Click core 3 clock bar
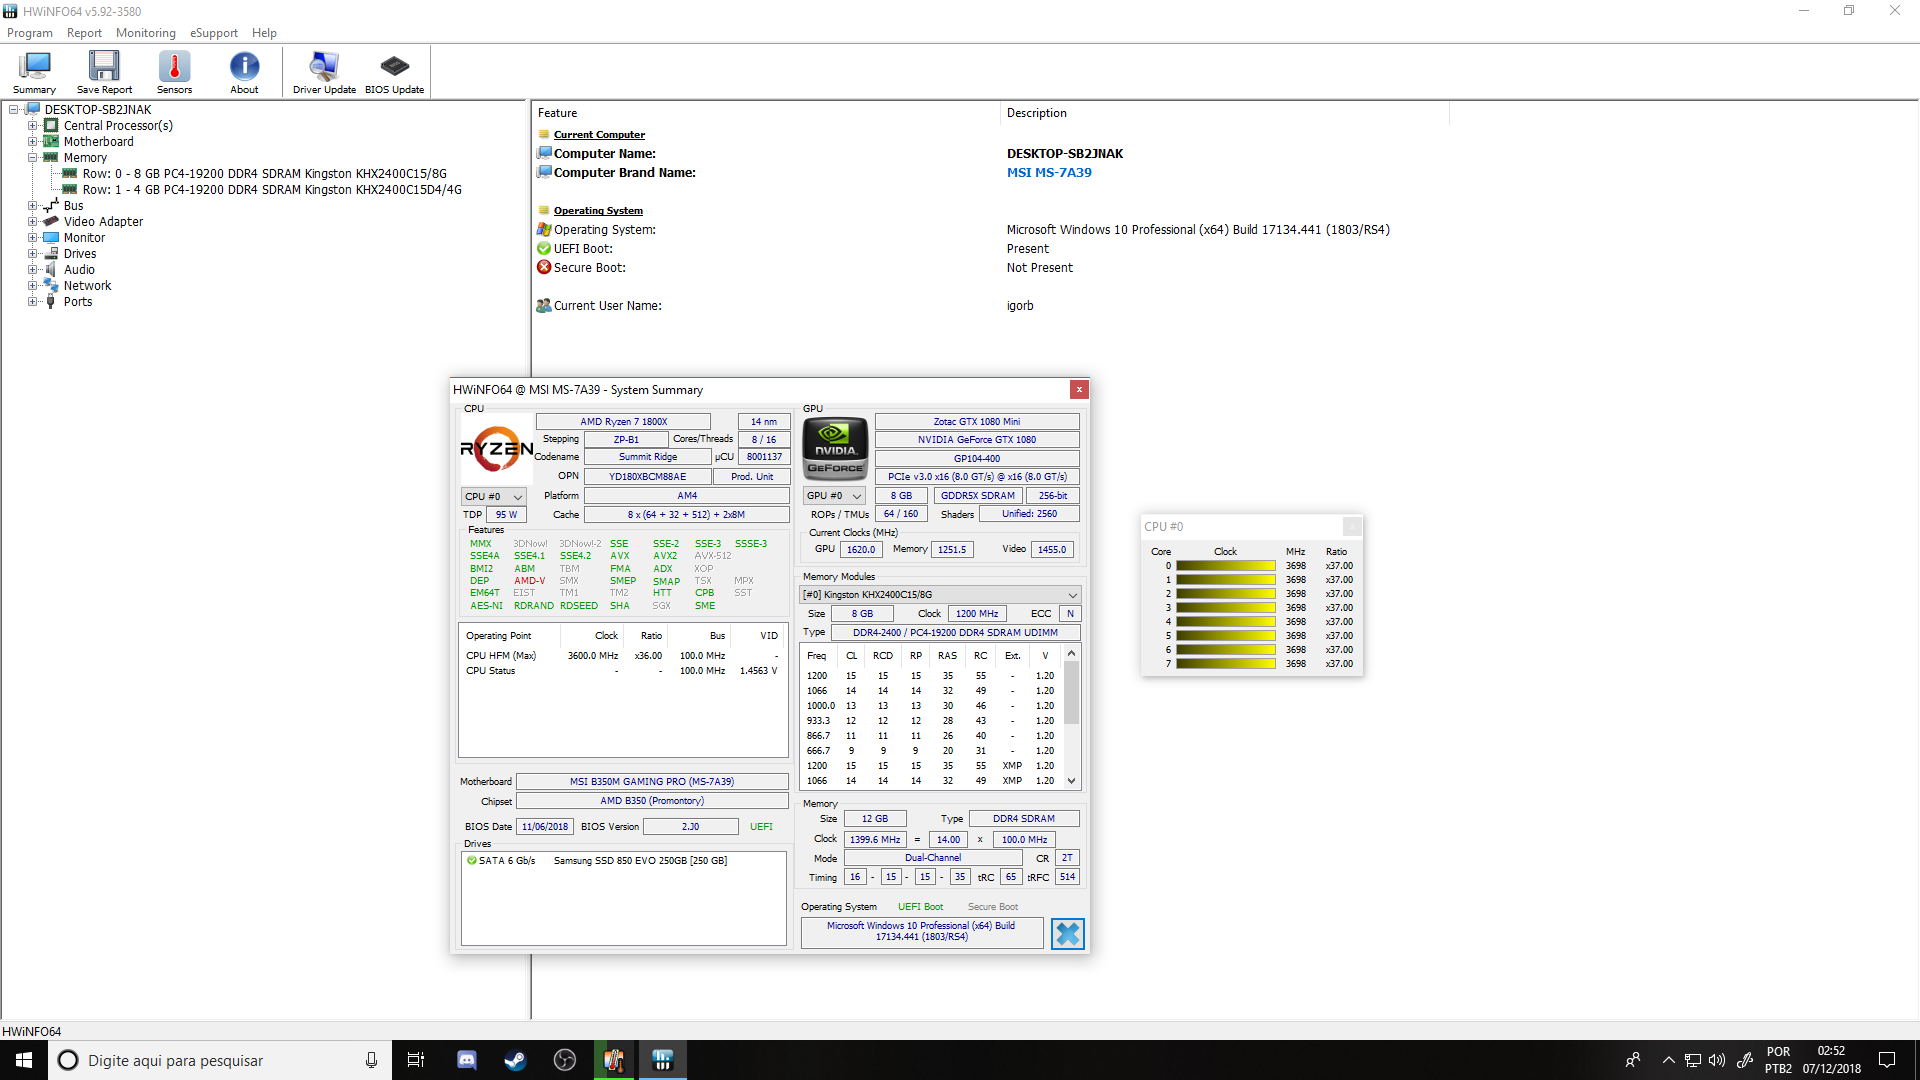 [x=1226, y=608]
